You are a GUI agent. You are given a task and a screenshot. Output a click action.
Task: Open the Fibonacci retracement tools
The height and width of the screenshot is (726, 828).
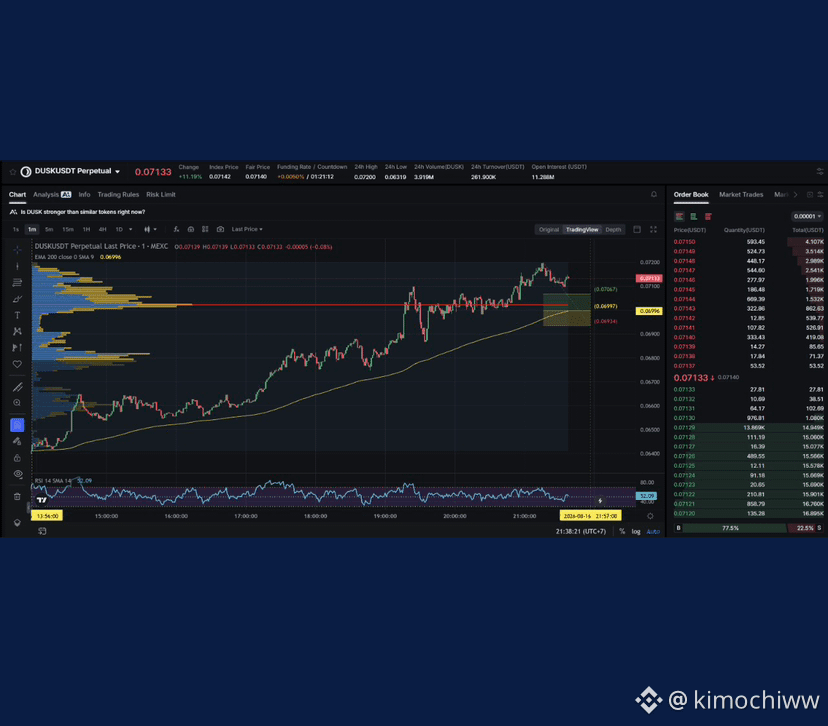click(17, 282)
